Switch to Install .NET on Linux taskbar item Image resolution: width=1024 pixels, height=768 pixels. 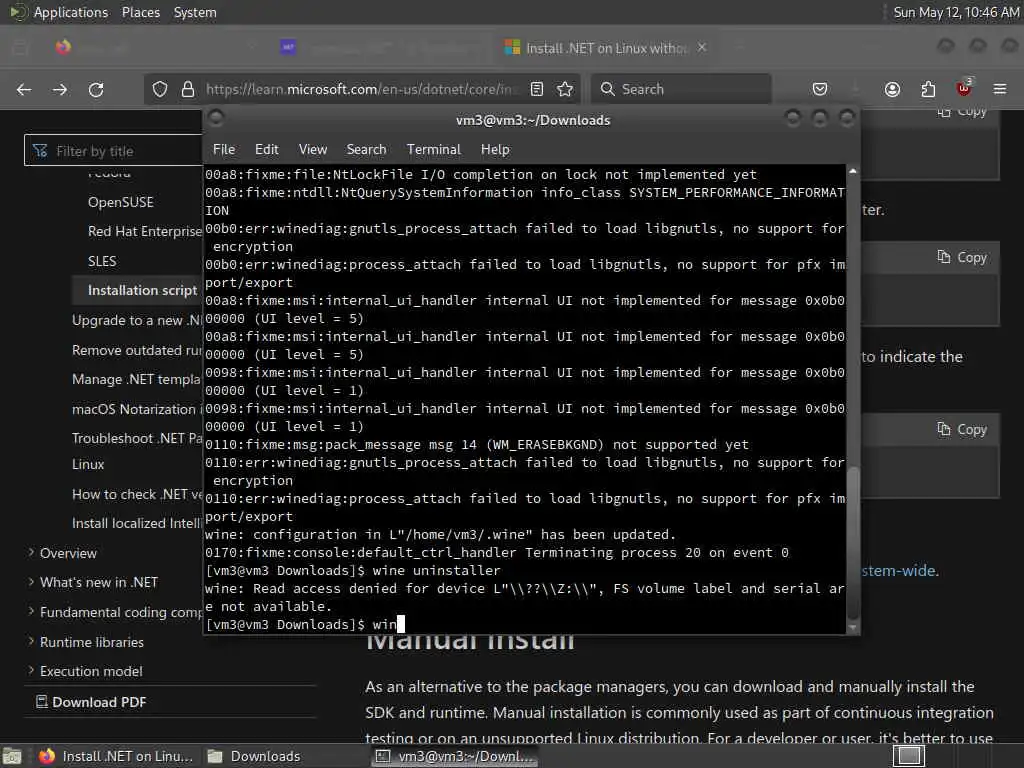pos(116,756)
